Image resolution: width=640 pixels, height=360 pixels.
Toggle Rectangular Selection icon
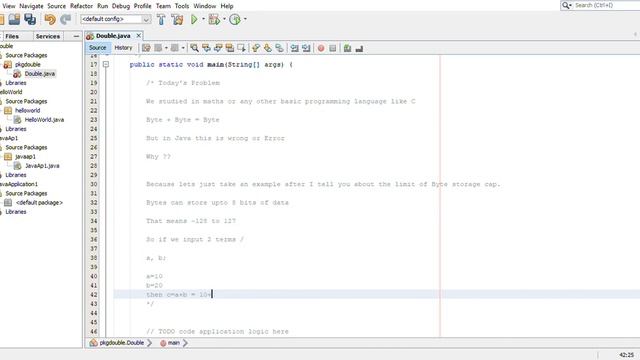pos(242,48)
